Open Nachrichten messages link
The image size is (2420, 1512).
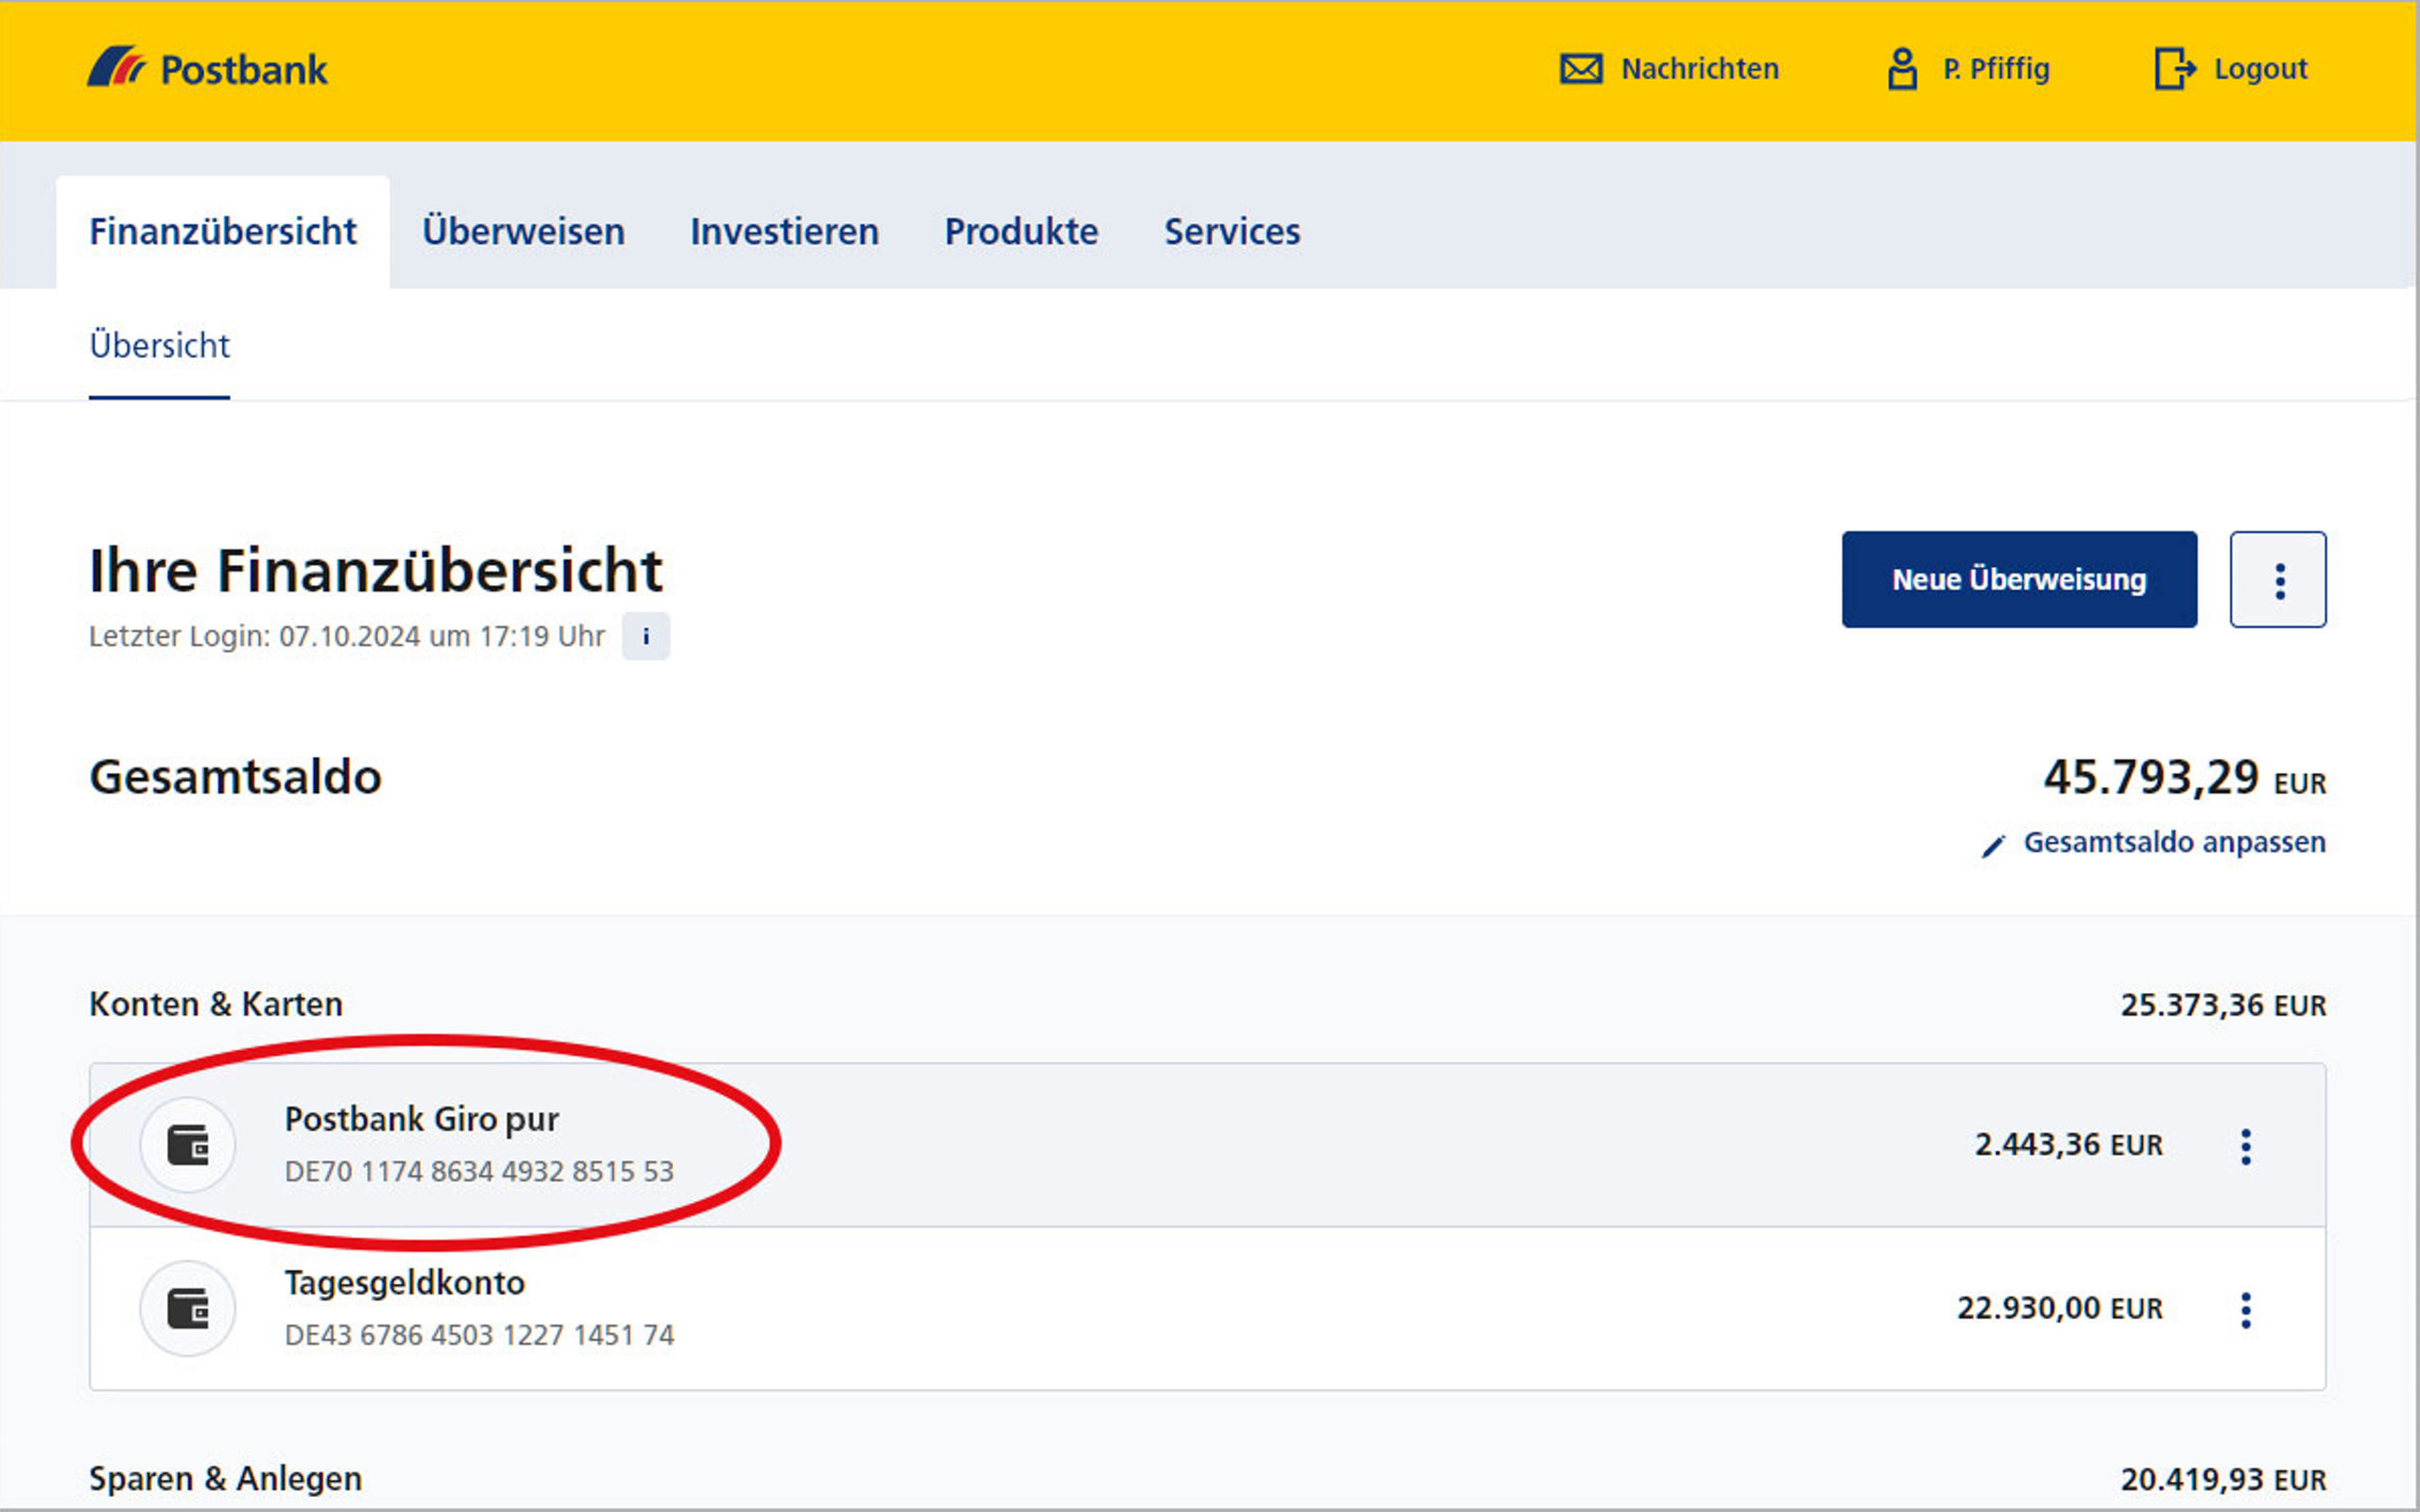click(x=1699, y=69)
